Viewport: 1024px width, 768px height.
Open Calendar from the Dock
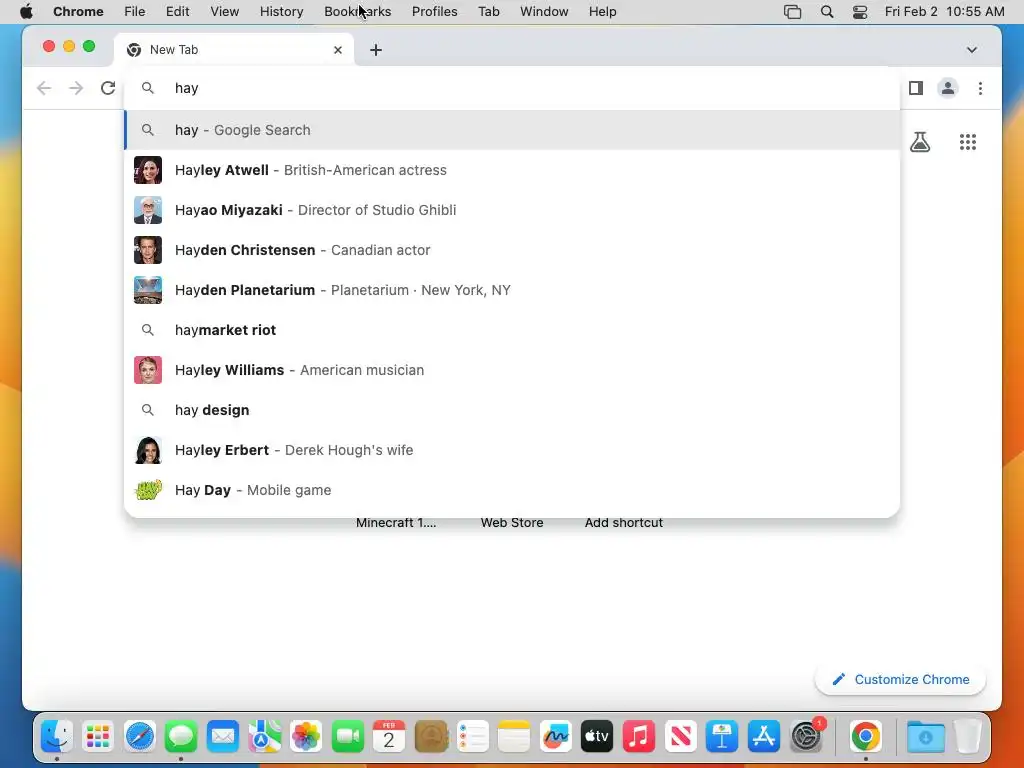pyautogui.click(x=389, y=737)
